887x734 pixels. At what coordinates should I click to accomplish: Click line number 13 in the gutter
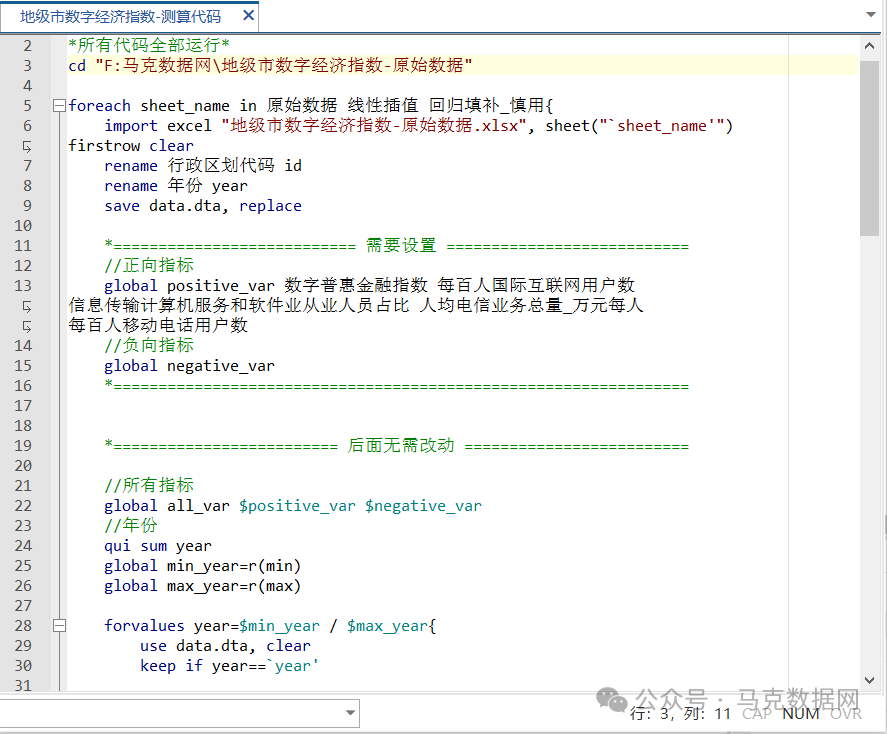(23, 286)
